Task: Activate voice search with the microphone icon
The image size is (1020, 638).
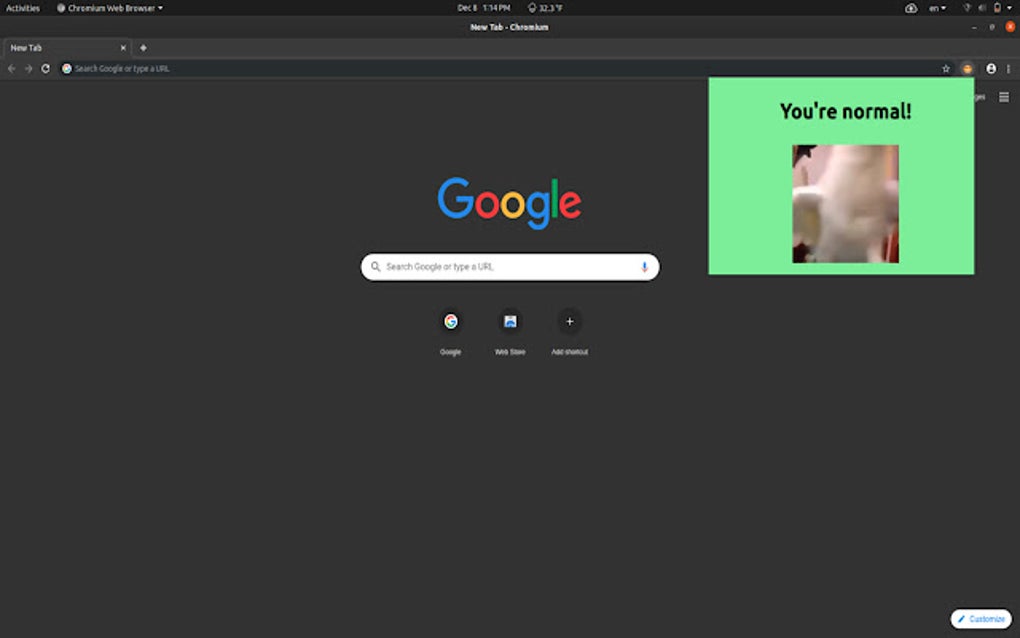Action: (643, 267)
